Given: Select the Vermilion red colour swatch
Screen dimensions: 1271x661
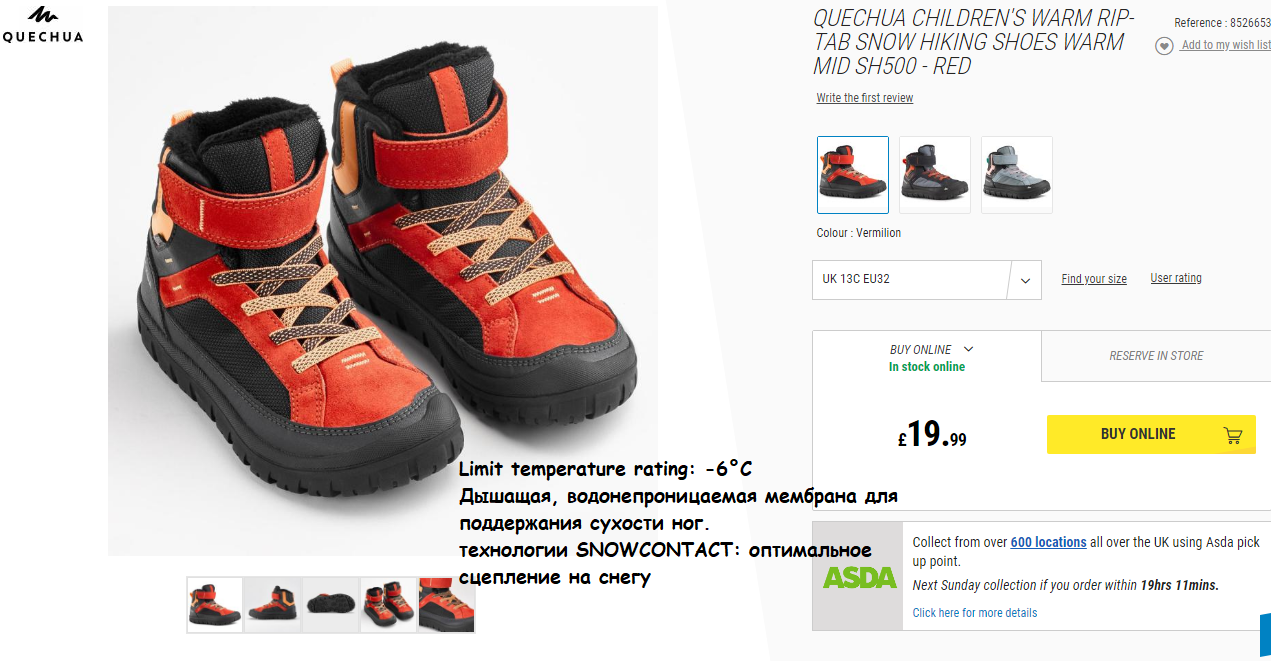Looking at the screenshot, I should (853, 175).
